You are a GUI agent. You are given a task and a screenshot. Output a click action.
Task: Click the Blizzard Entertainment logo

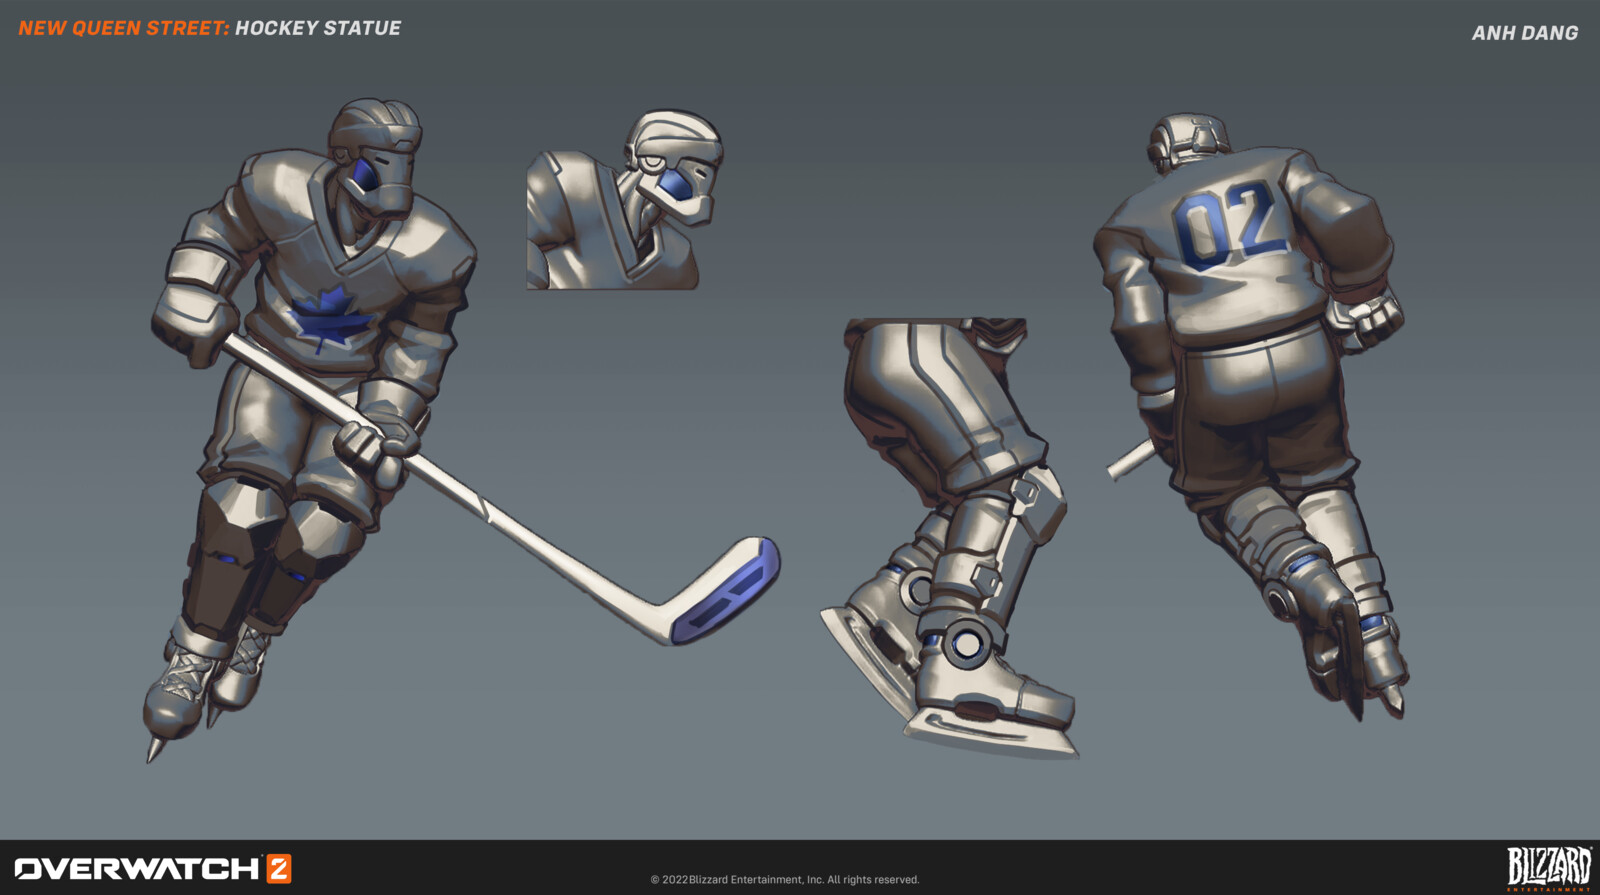coord(1549,867)
